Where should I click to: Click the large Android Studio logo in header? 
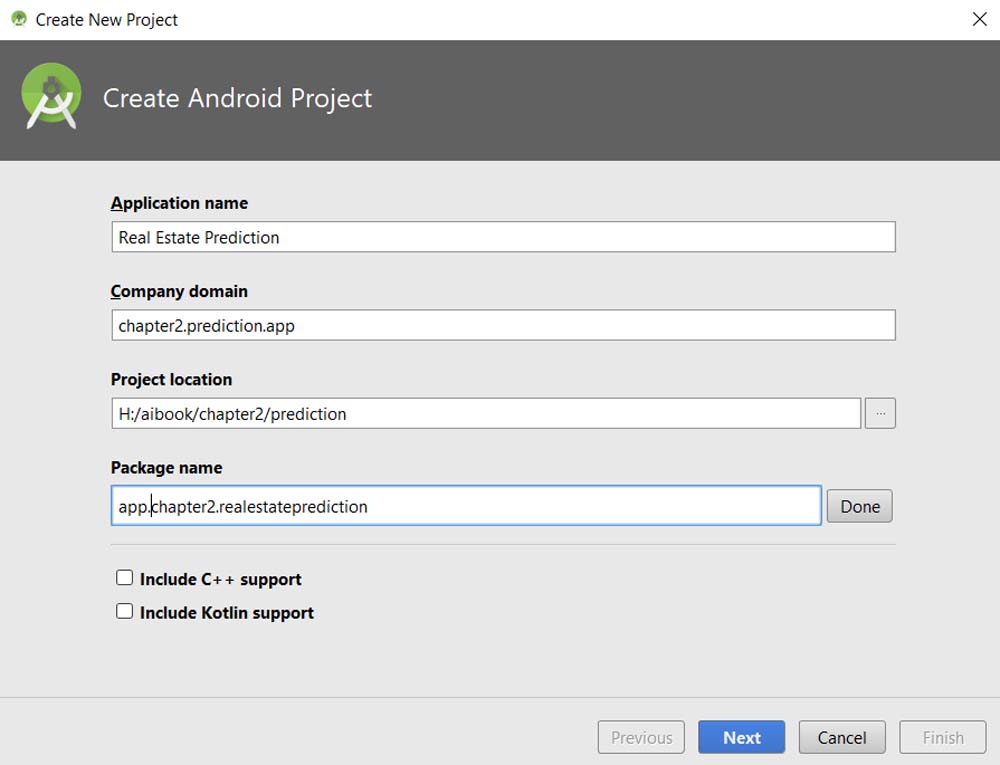[51, 97]
